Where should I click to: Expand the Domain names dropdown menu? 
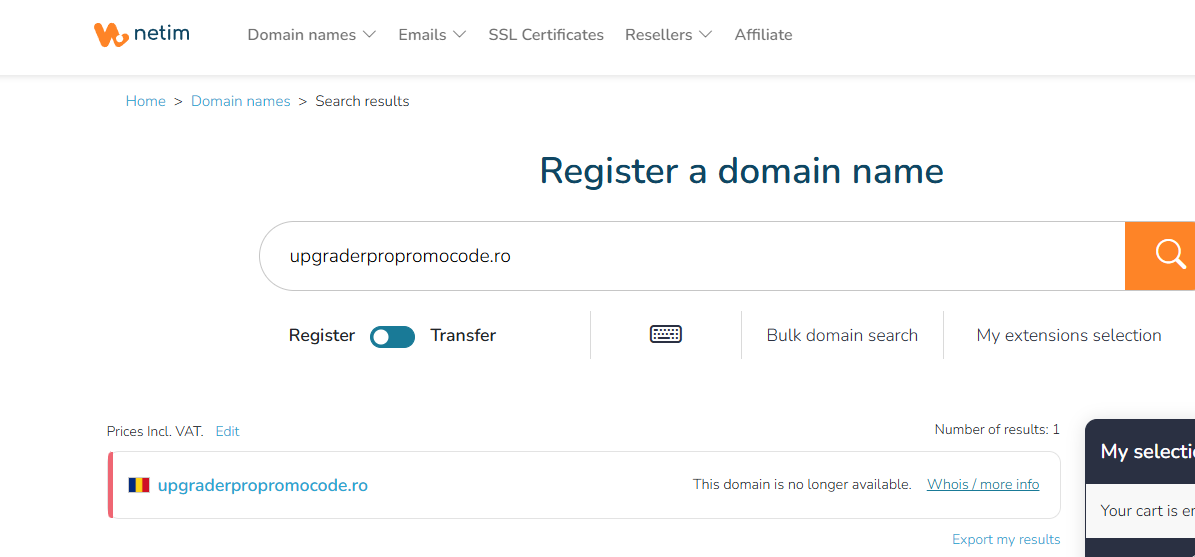(x=312, y=35)
